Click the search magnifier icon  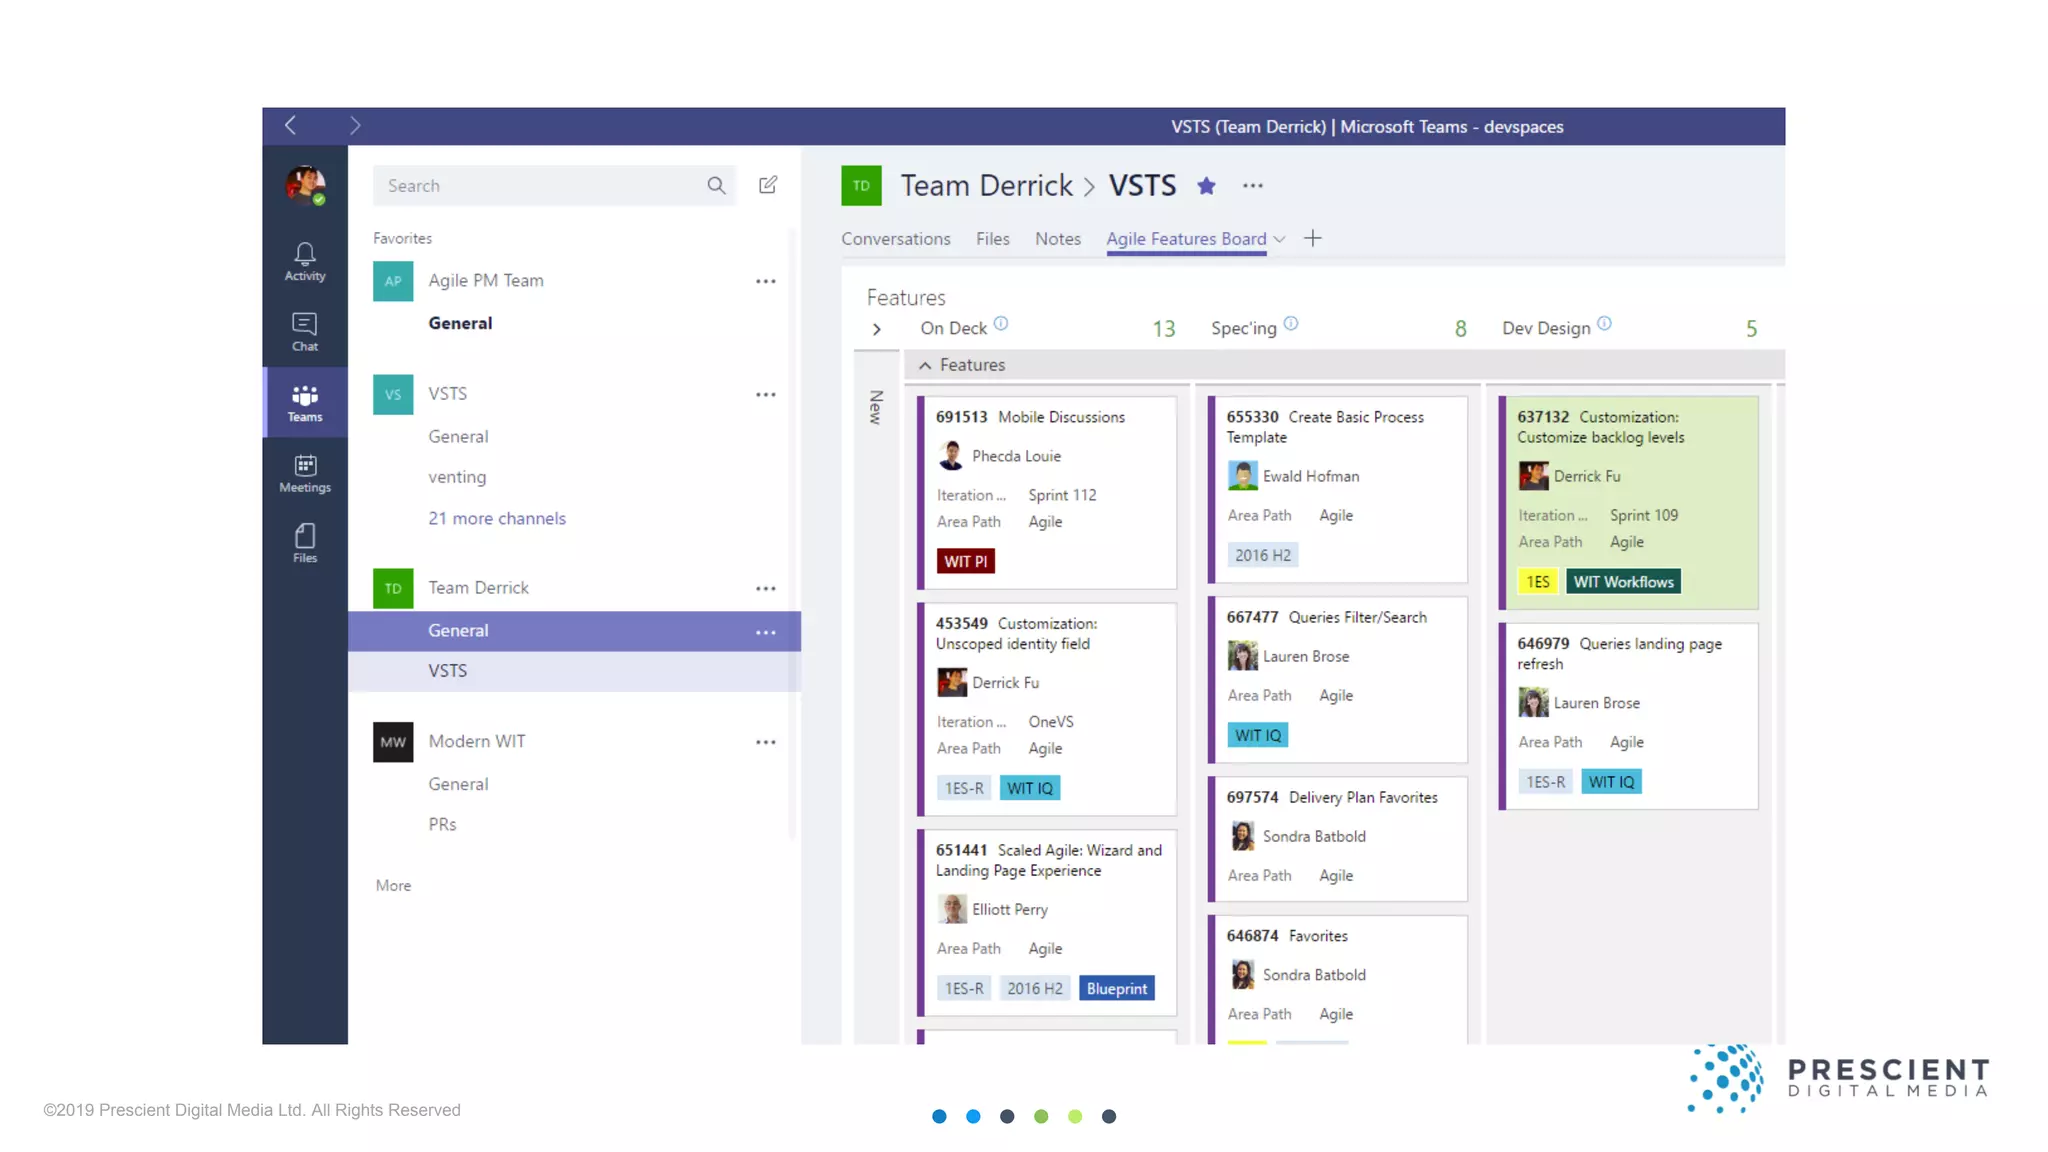pos(716,185)
